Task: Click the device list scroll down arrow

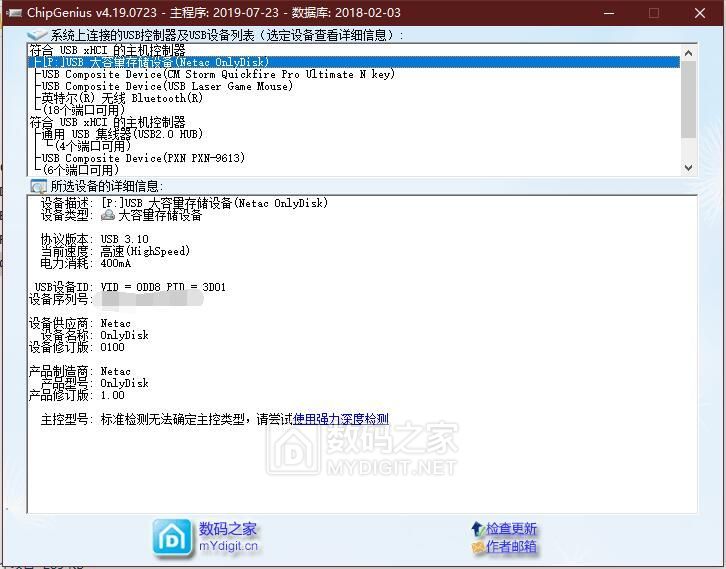Action: click(x=688, y=167)
